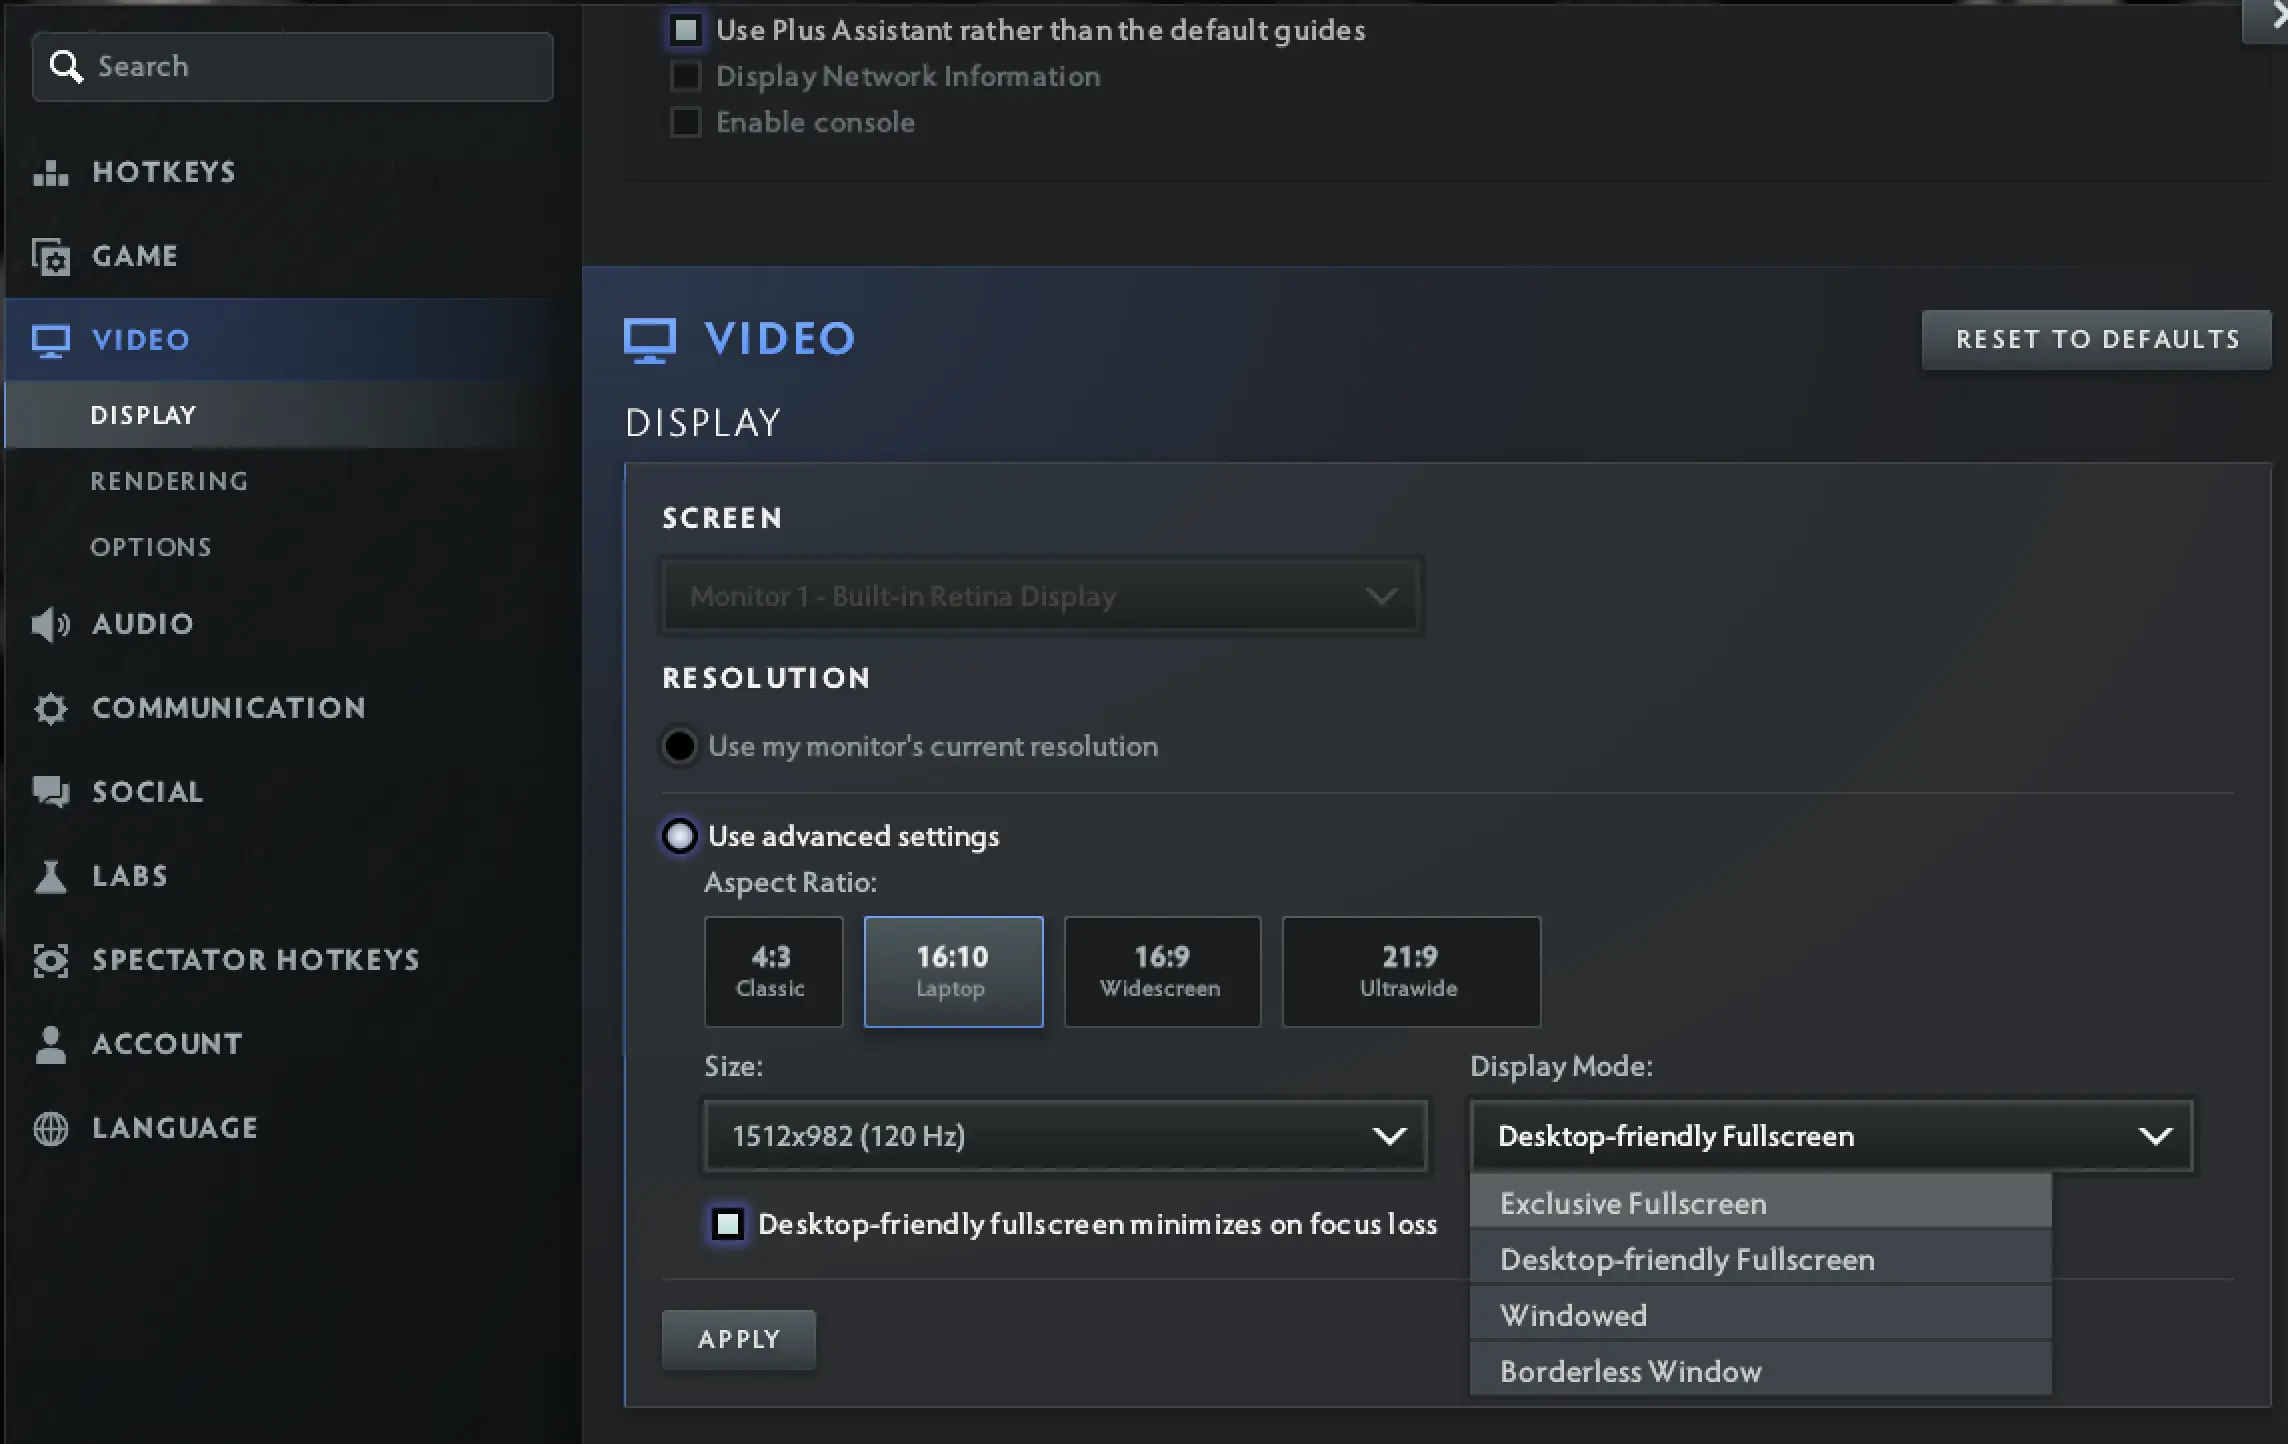Click the Account person icon
Image resolution: width=2288 pixels, height=1444 pixels.
[50, 1044]
